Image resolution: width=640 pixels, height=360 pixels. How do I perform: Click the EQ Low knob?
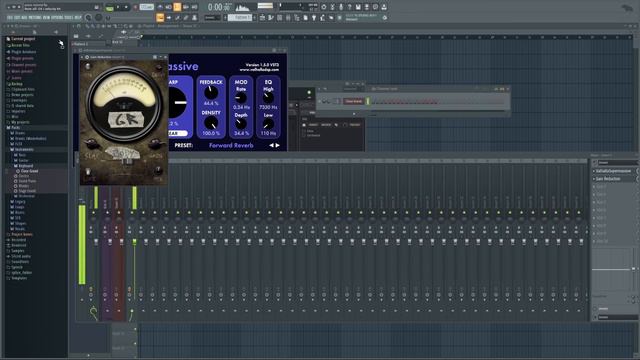[268, 124]
